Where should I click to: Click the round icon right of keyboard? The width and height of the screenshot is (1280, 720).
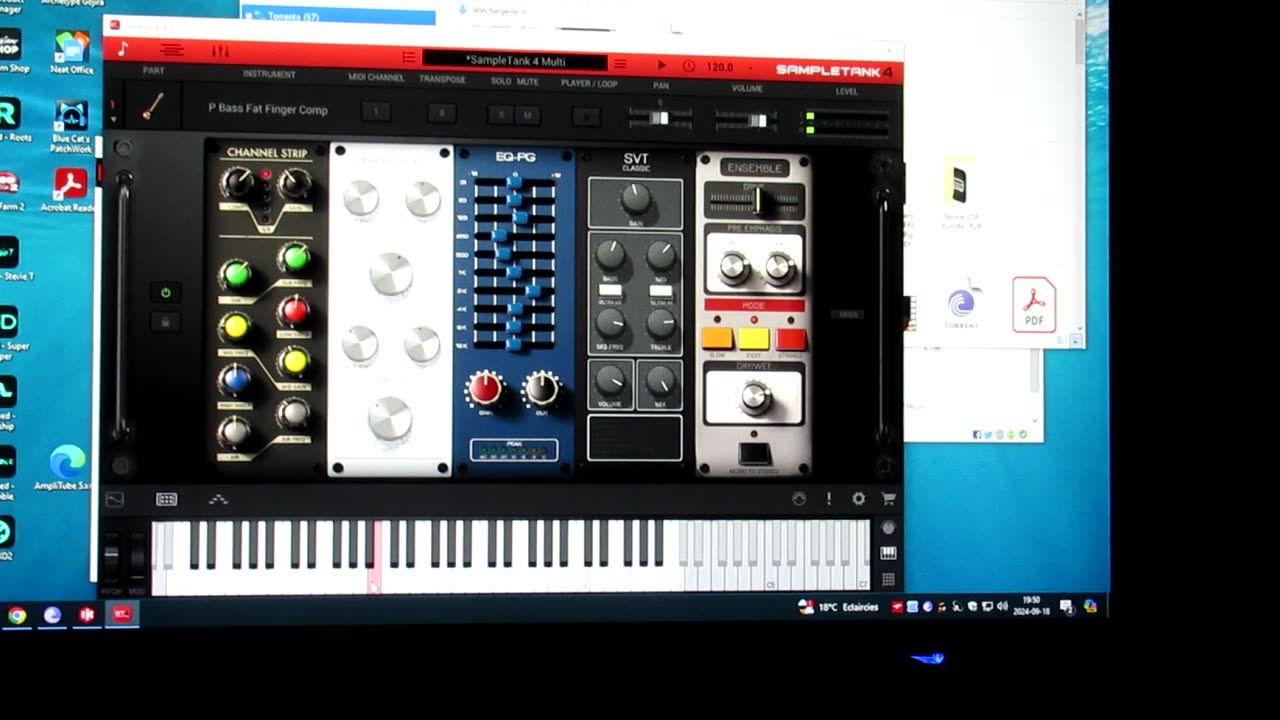point(888,528)
